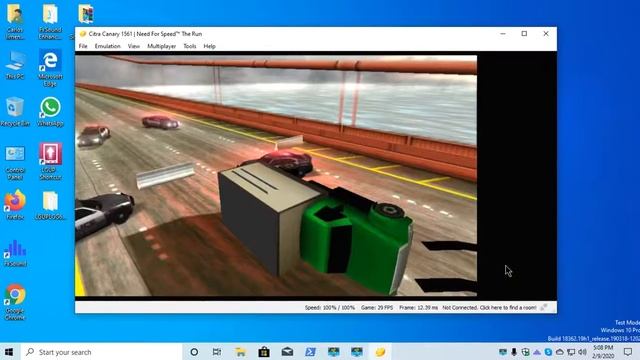Click the 'Frame: 12.39 ms' status text

coord(418,307)
